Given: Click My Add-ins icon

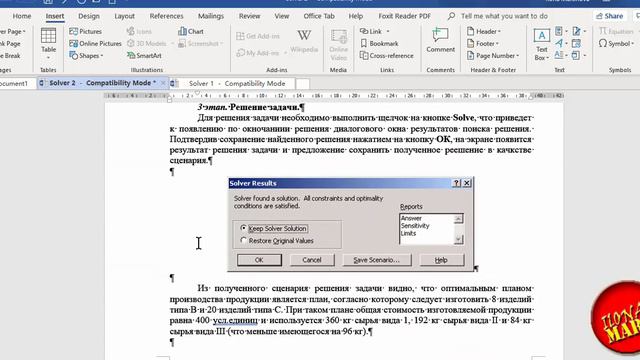Looking at the screenshot, I should click(240, 53).
